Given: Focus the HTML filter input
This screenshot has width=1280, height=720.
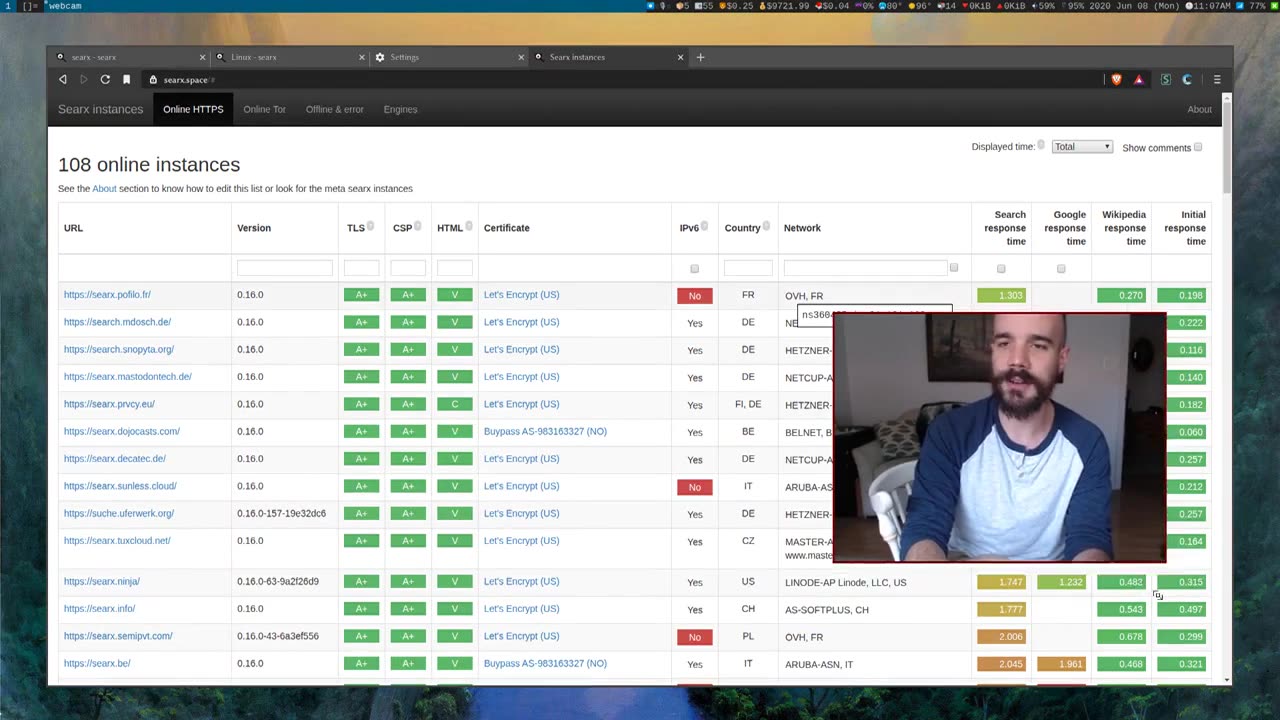Looking at the screenshot, I should coord(454,268).
